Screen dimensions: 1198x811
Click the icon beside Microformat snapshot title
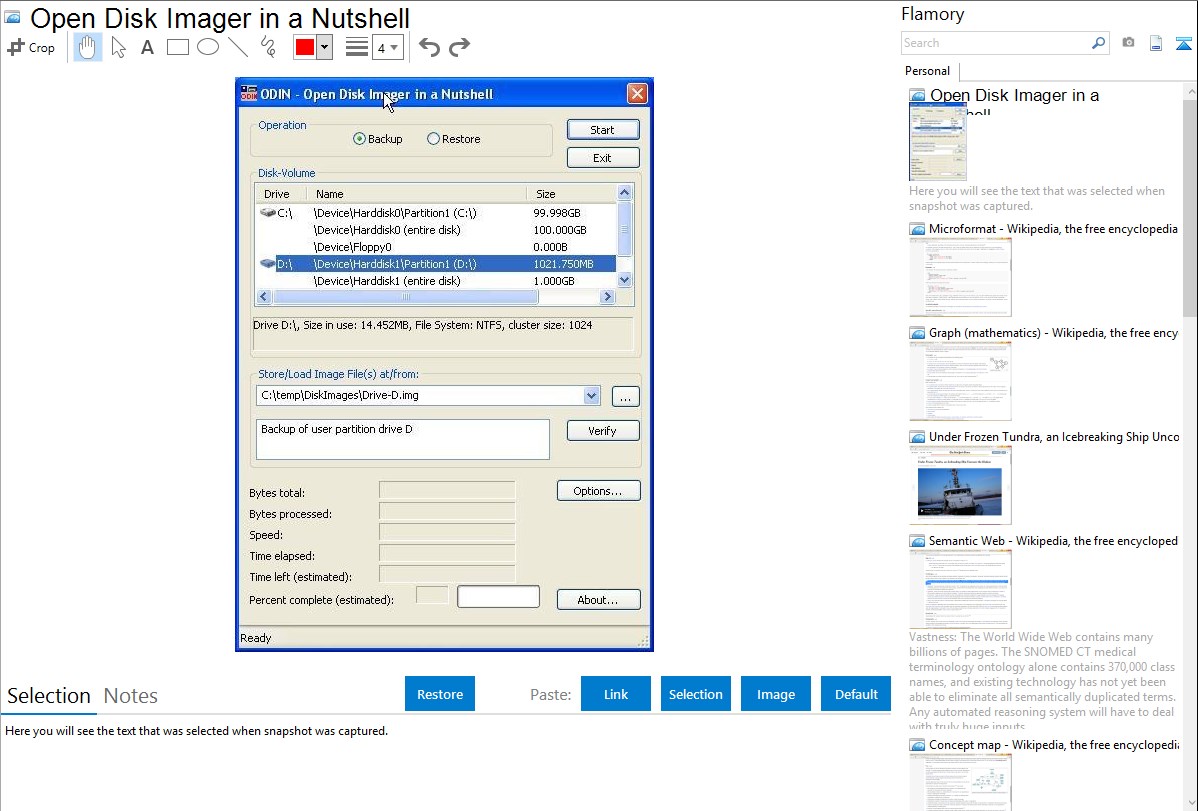(917, 229)
